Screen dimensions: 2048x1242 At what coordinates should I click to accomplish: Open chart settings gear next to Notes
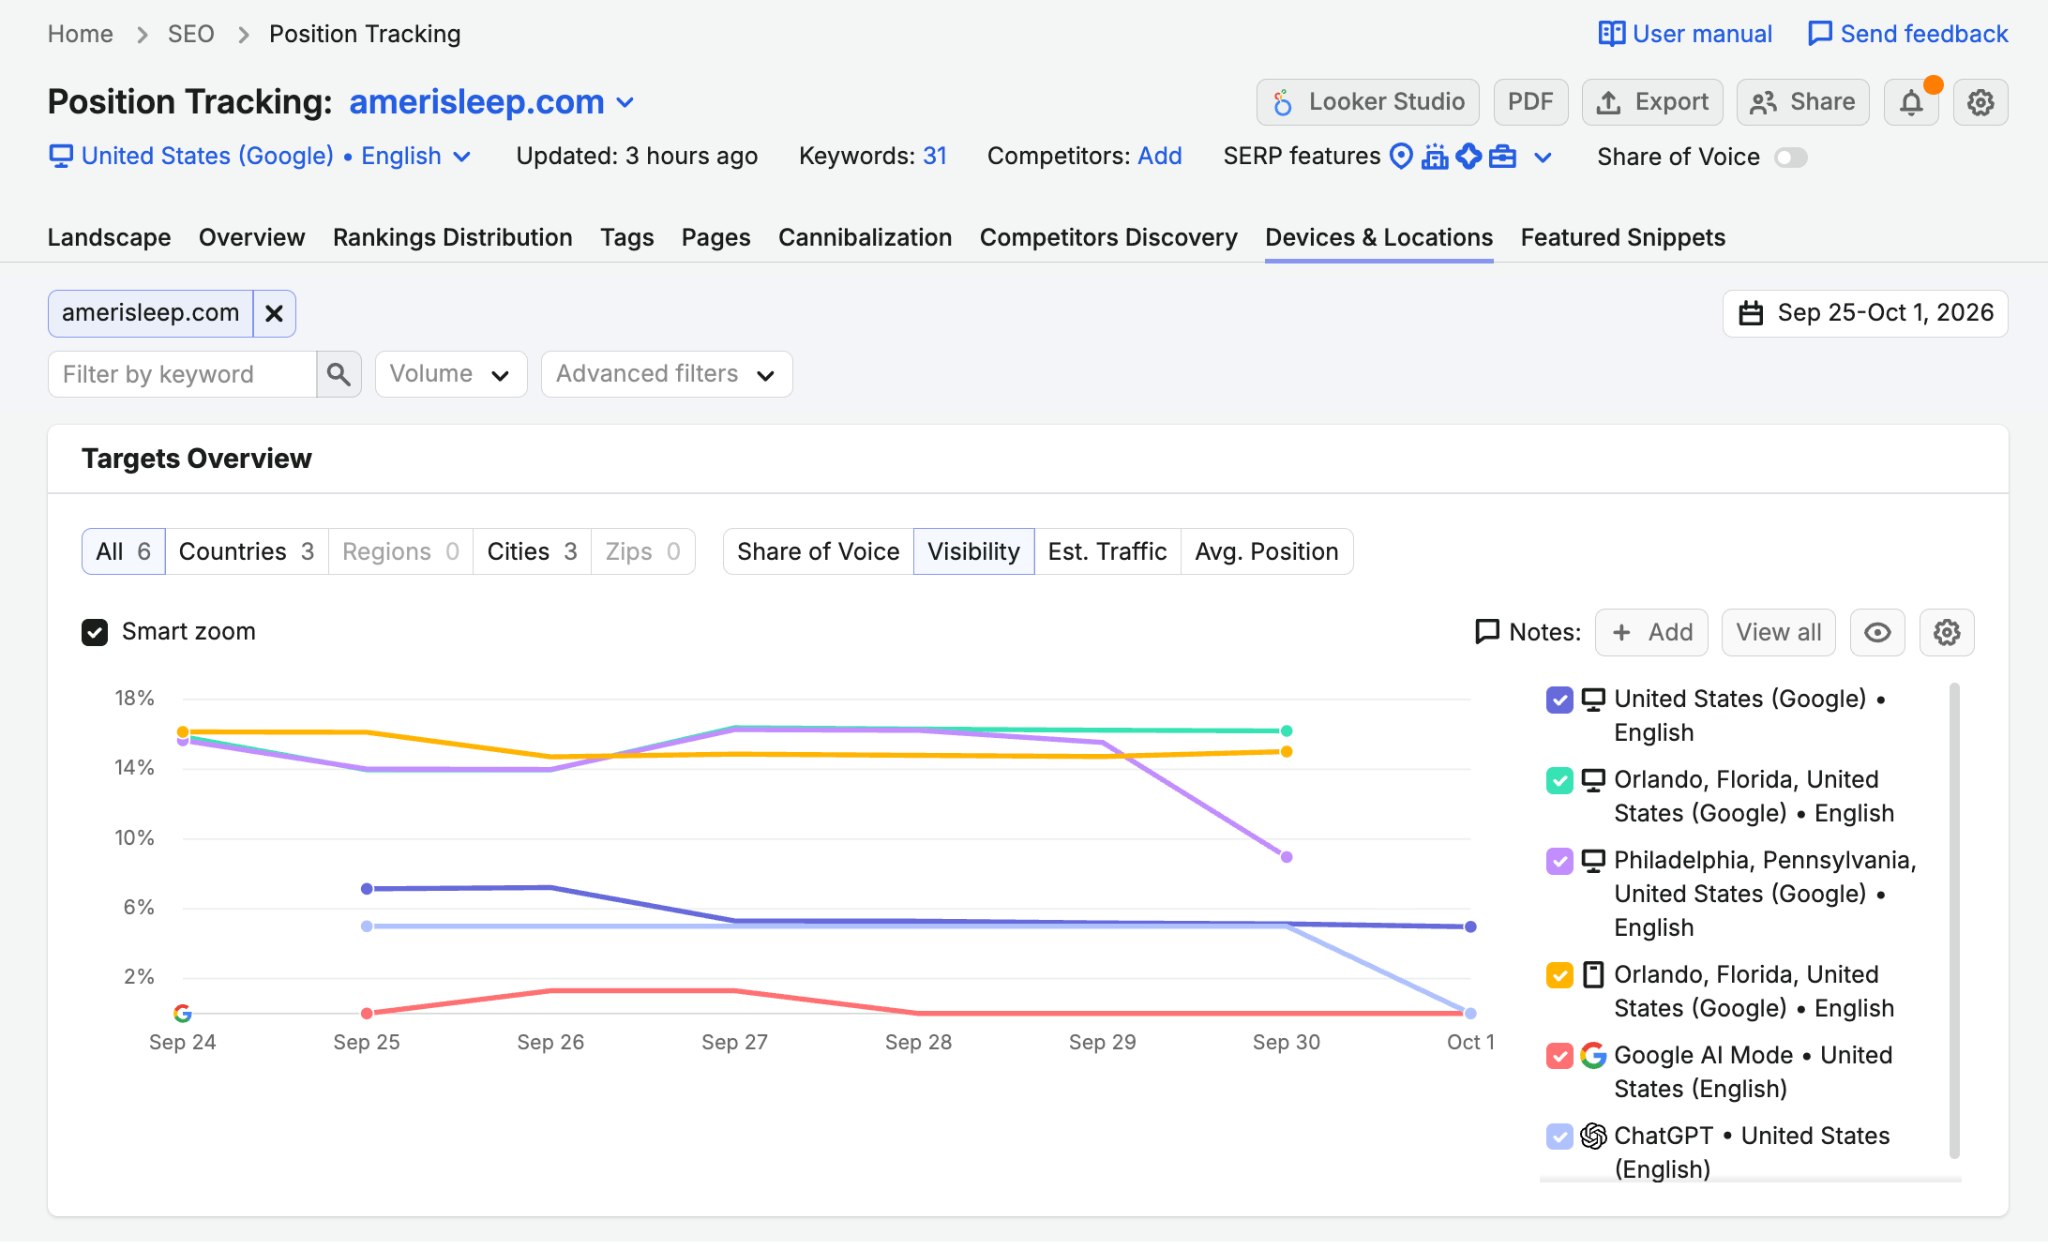point(1946,632)
